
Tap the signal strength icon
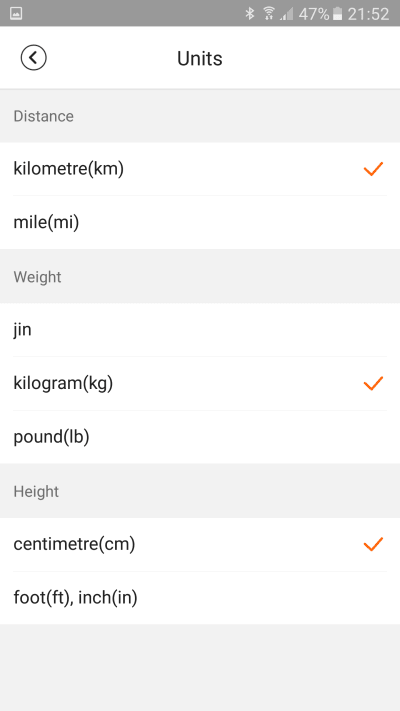coord(287,14)
